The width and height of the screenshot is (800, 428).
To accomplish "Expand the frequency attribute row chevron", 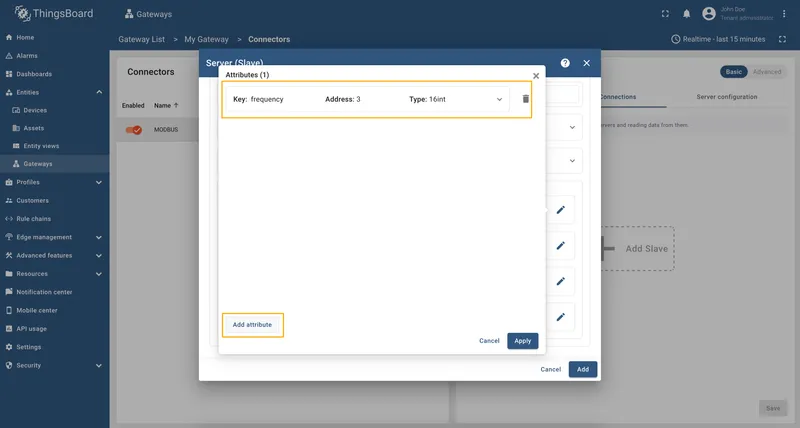I will (499, 99).
